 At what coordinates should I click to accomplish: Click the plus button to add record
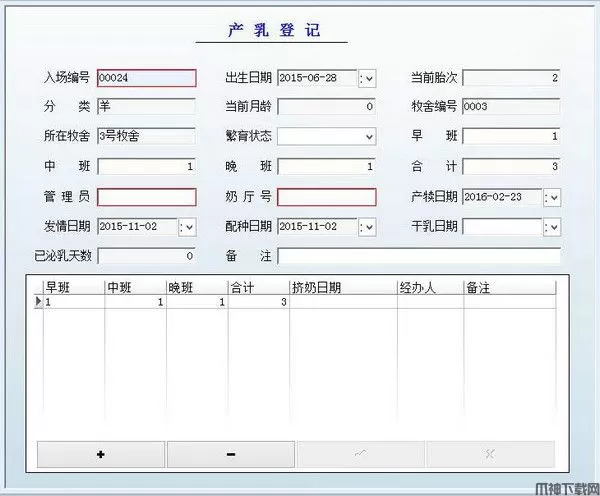(x=101, y=454)
